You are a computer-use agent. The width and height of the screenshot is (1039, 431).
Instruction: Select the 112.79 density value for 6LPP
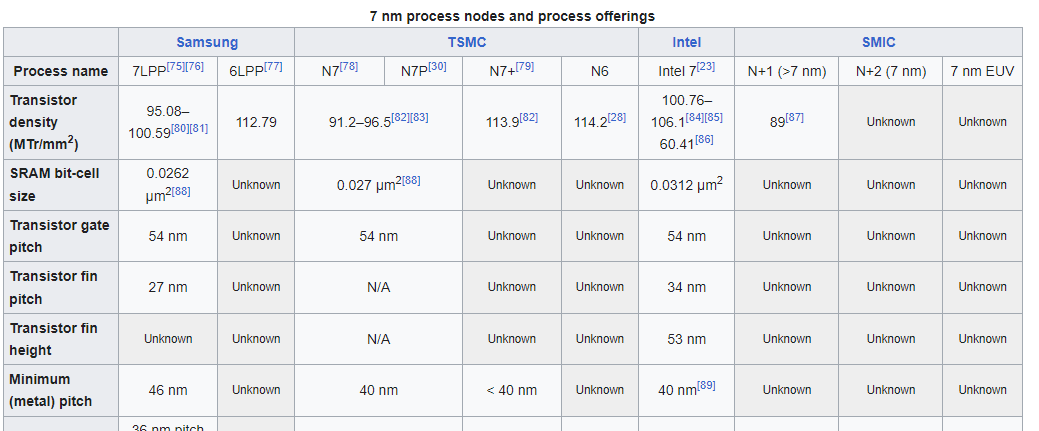(256, 123)
